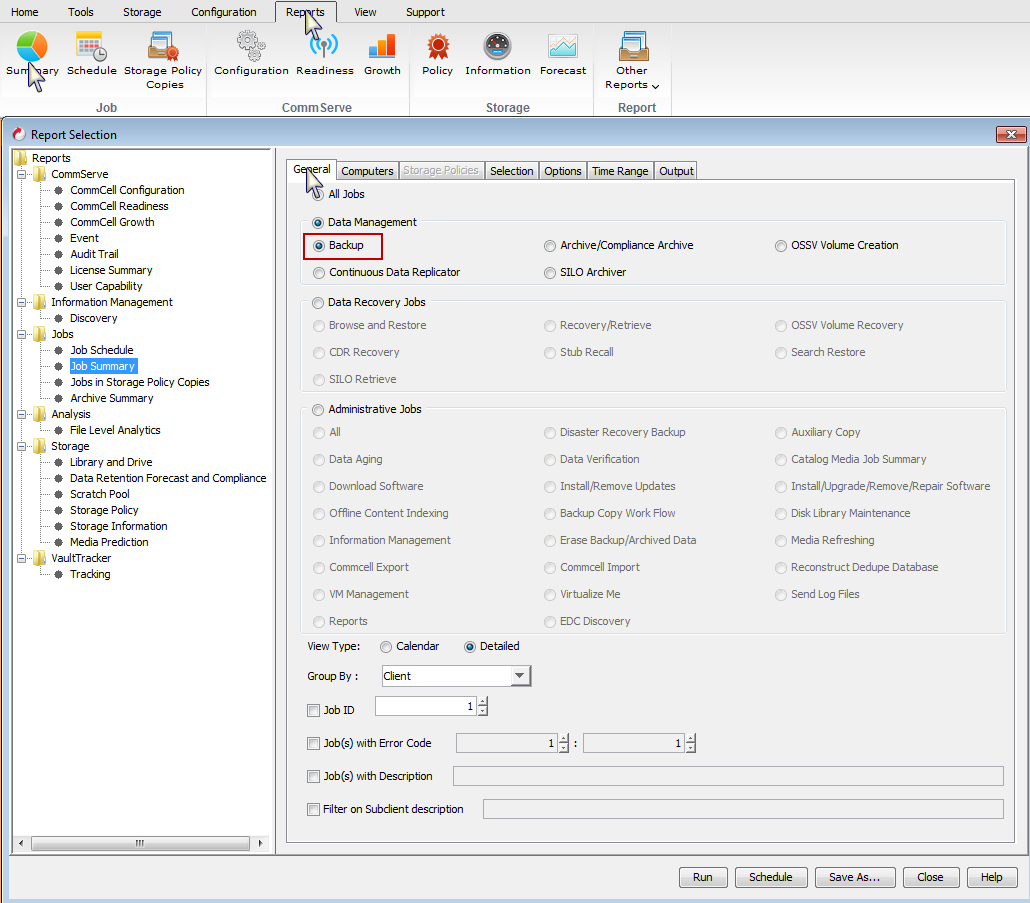Click the Storage Policy report icon
1030x903 pixels.
[437, 47]
